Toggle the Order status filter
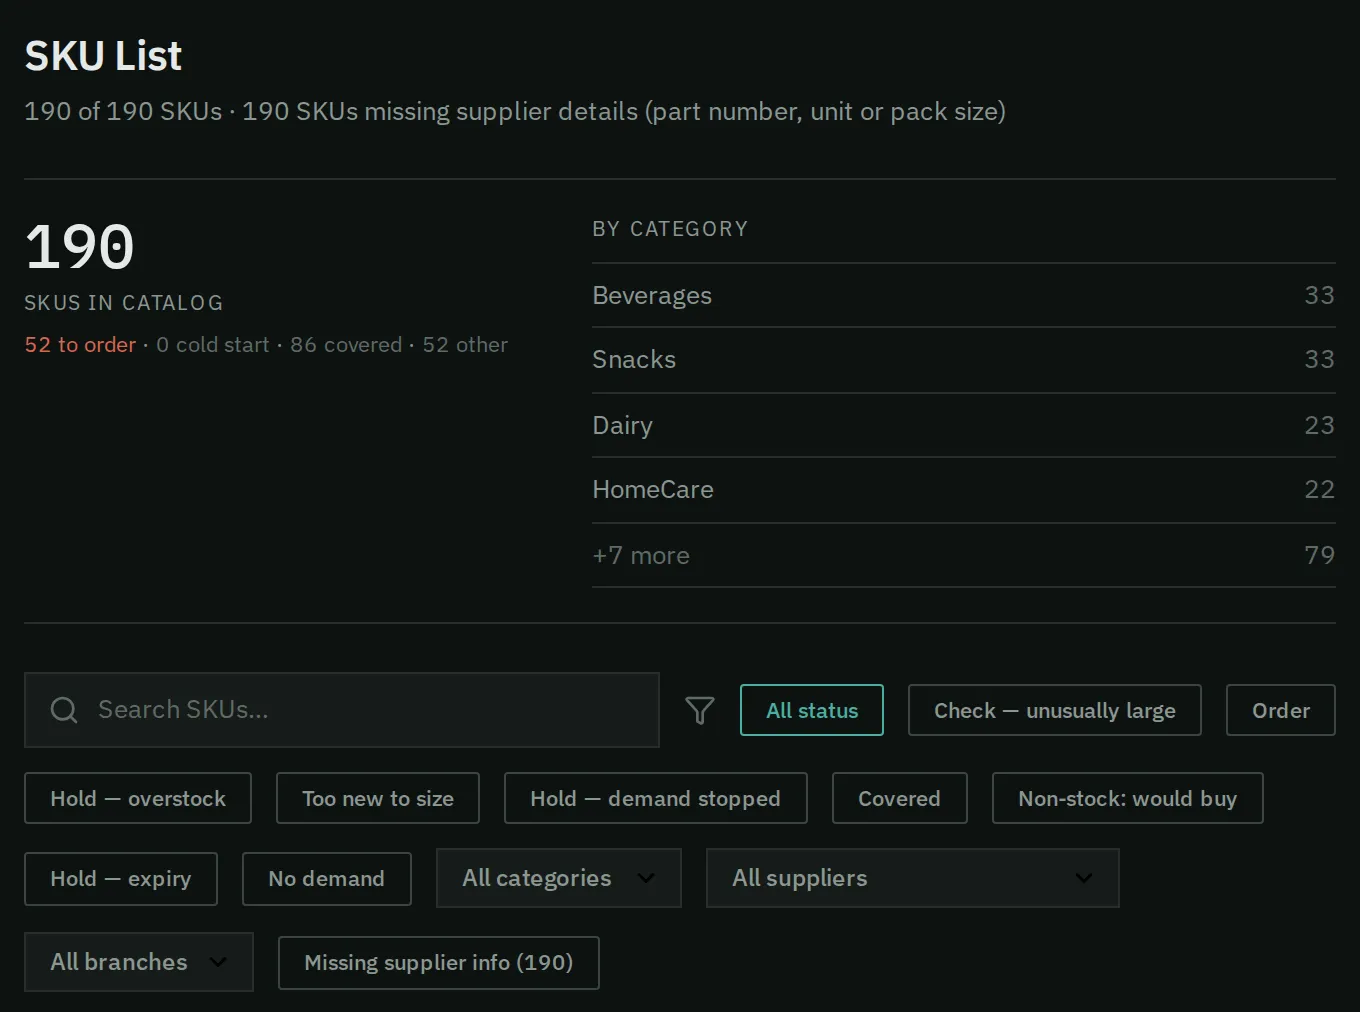The height and width of the screenshot is (1012, 1360). pos(1281,710)
